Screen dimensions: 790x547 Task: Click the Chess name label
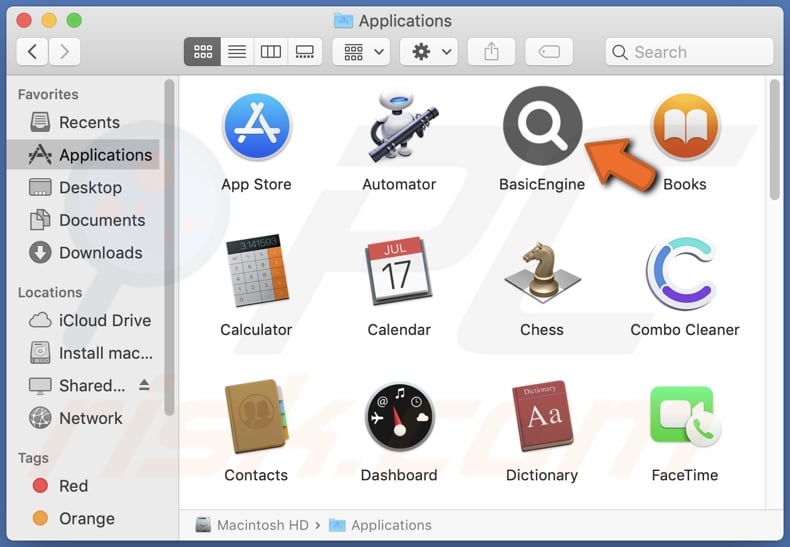[x=542, y=330]
